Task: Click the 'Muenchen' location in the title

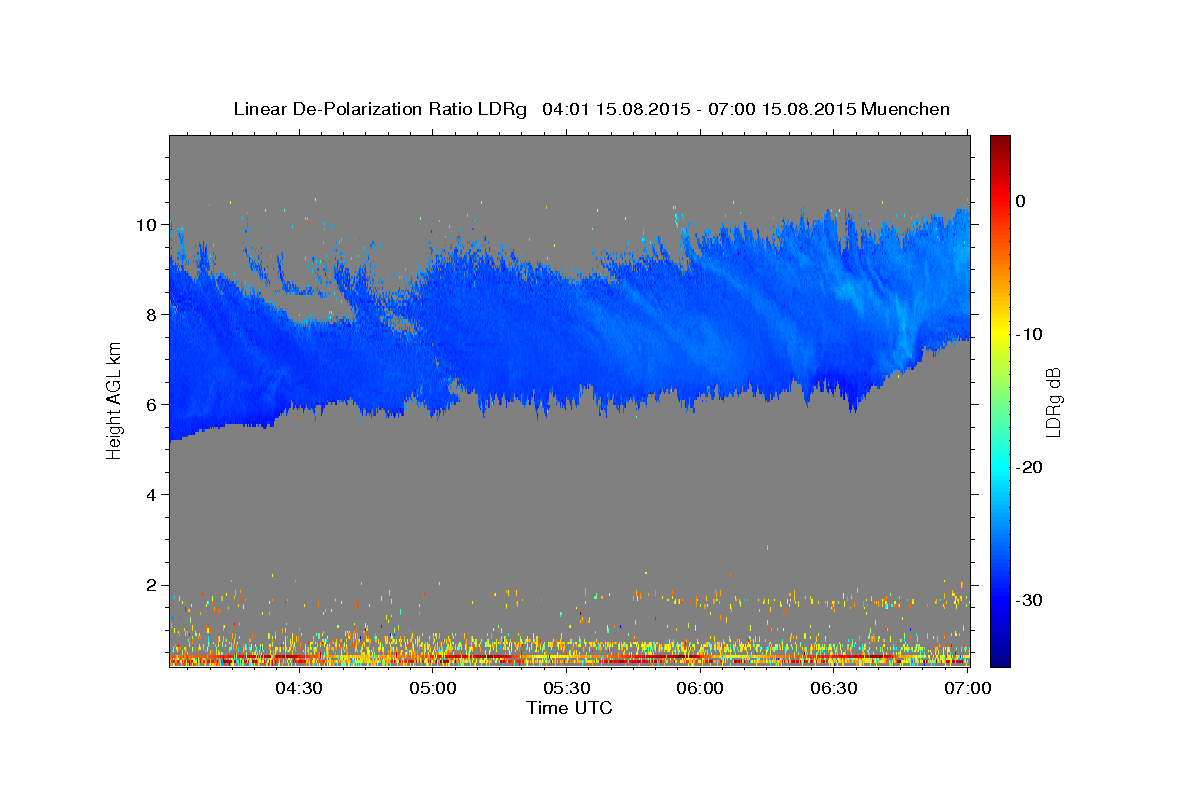Action: (905, 109)
